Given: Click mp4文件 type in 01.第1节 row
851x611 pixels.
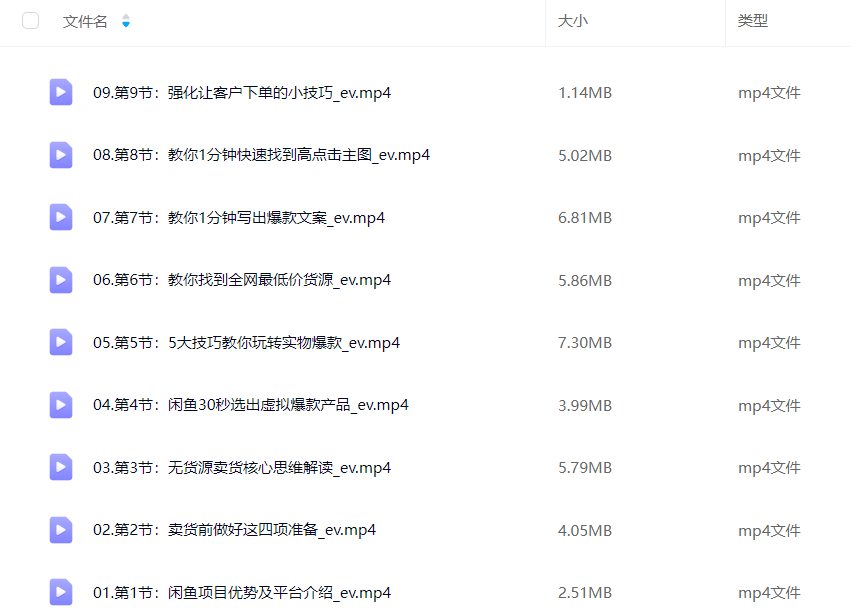Looking at the screenshot, I should coord(769,593).
